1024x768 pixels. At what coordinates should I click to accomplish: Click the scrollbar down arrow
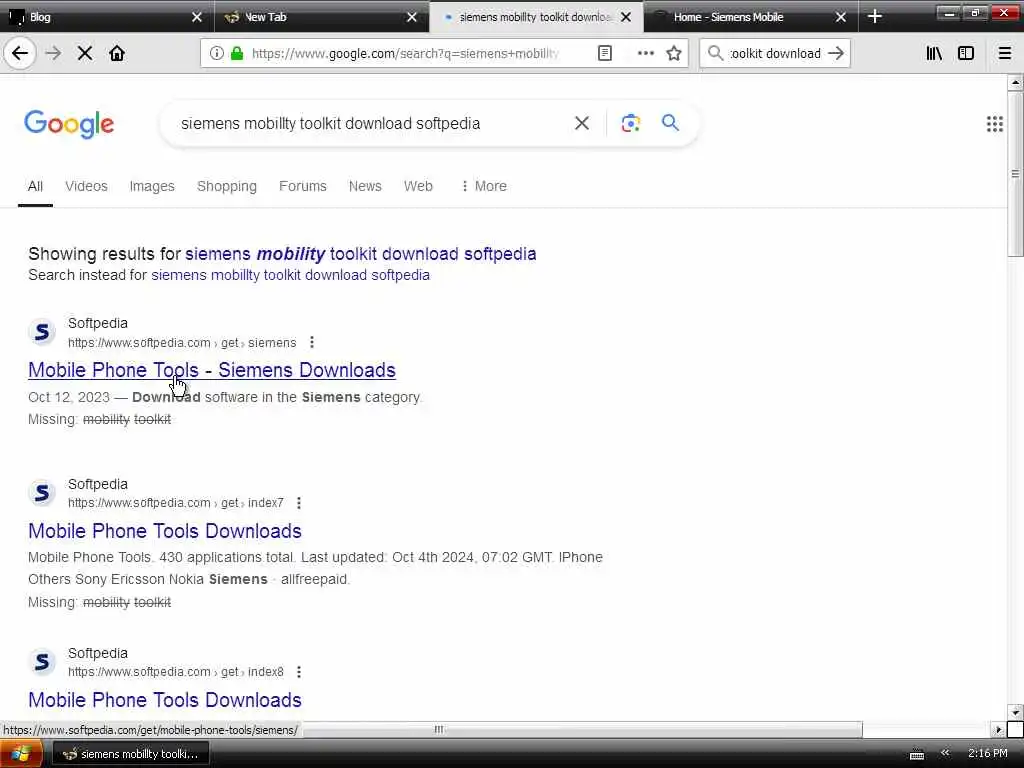coord(1015,712)
